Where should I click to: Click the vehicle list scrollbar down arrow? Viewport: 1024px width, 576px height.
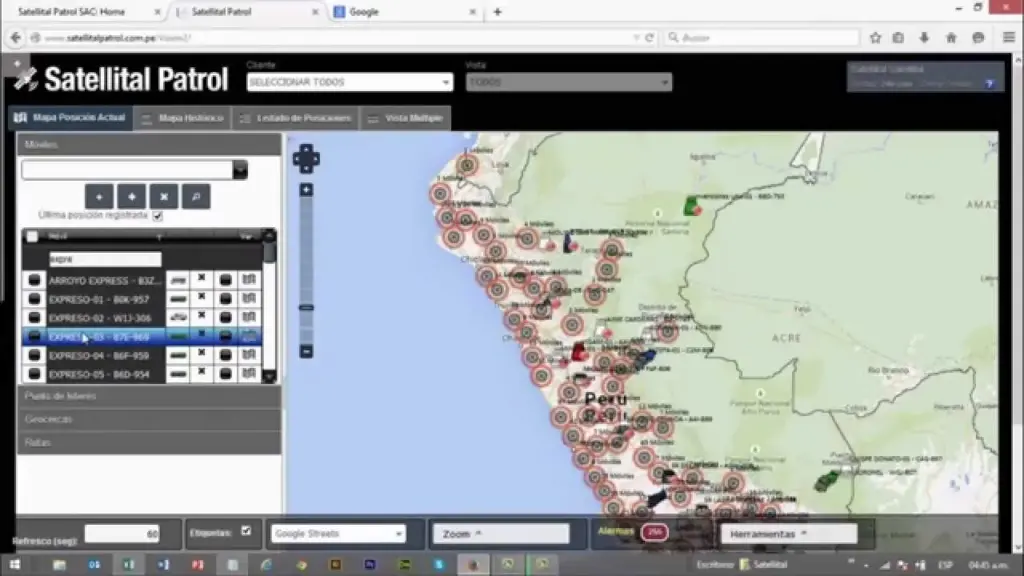[x=269, y=377]
